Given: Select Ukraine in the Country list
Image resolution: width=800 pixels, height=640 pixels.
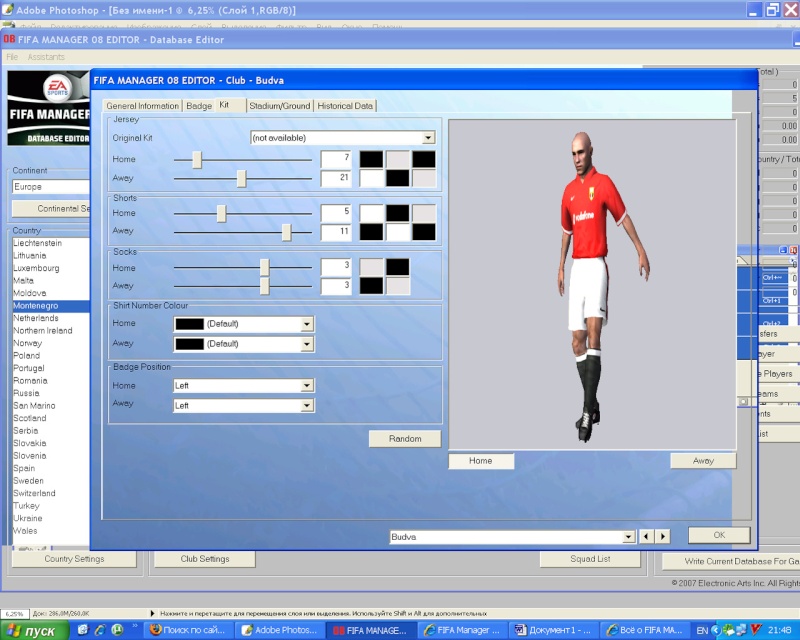Looking at the screenshot, I should coord(51,518).
